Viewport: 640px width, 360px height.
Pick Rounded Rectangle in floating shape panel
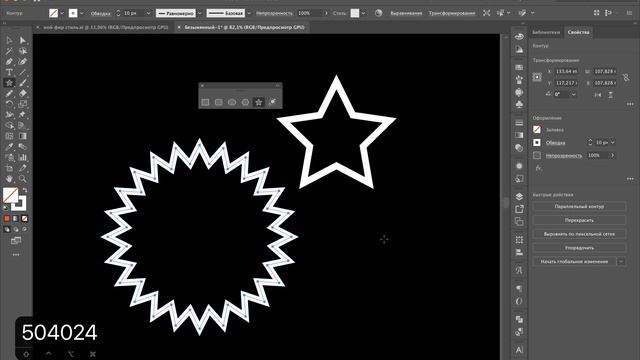pyautogui.click(x=219, y=102)
